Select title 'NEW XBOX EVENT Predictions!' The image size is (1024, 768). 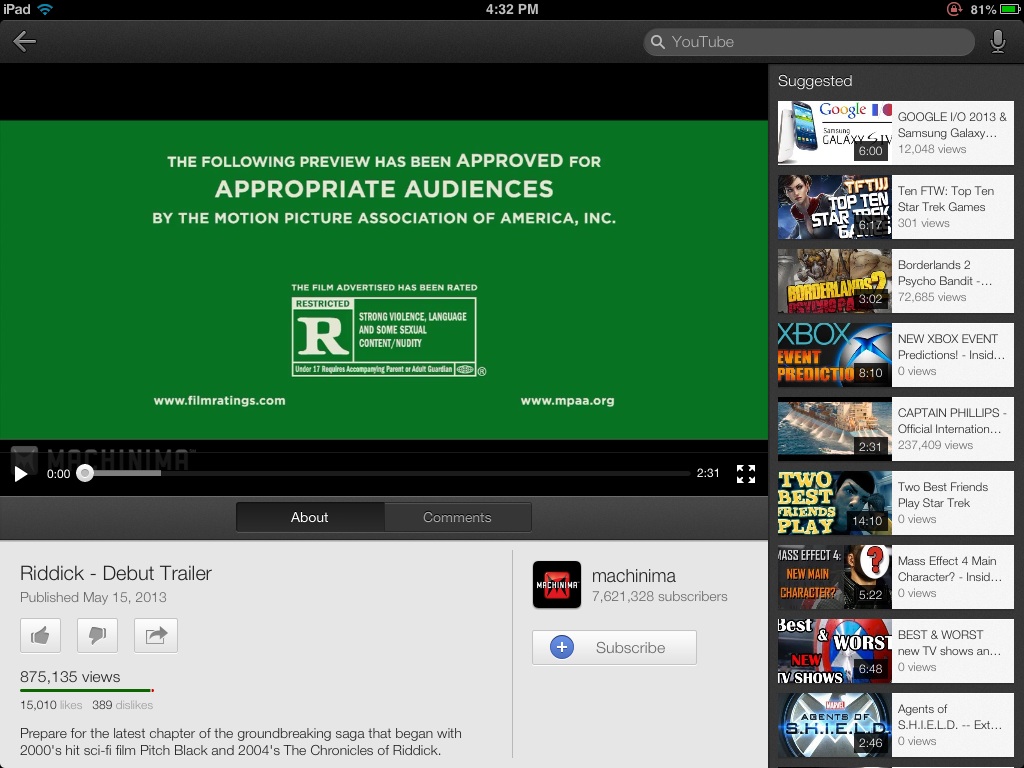pyautogui.click(x=951, y=347)
